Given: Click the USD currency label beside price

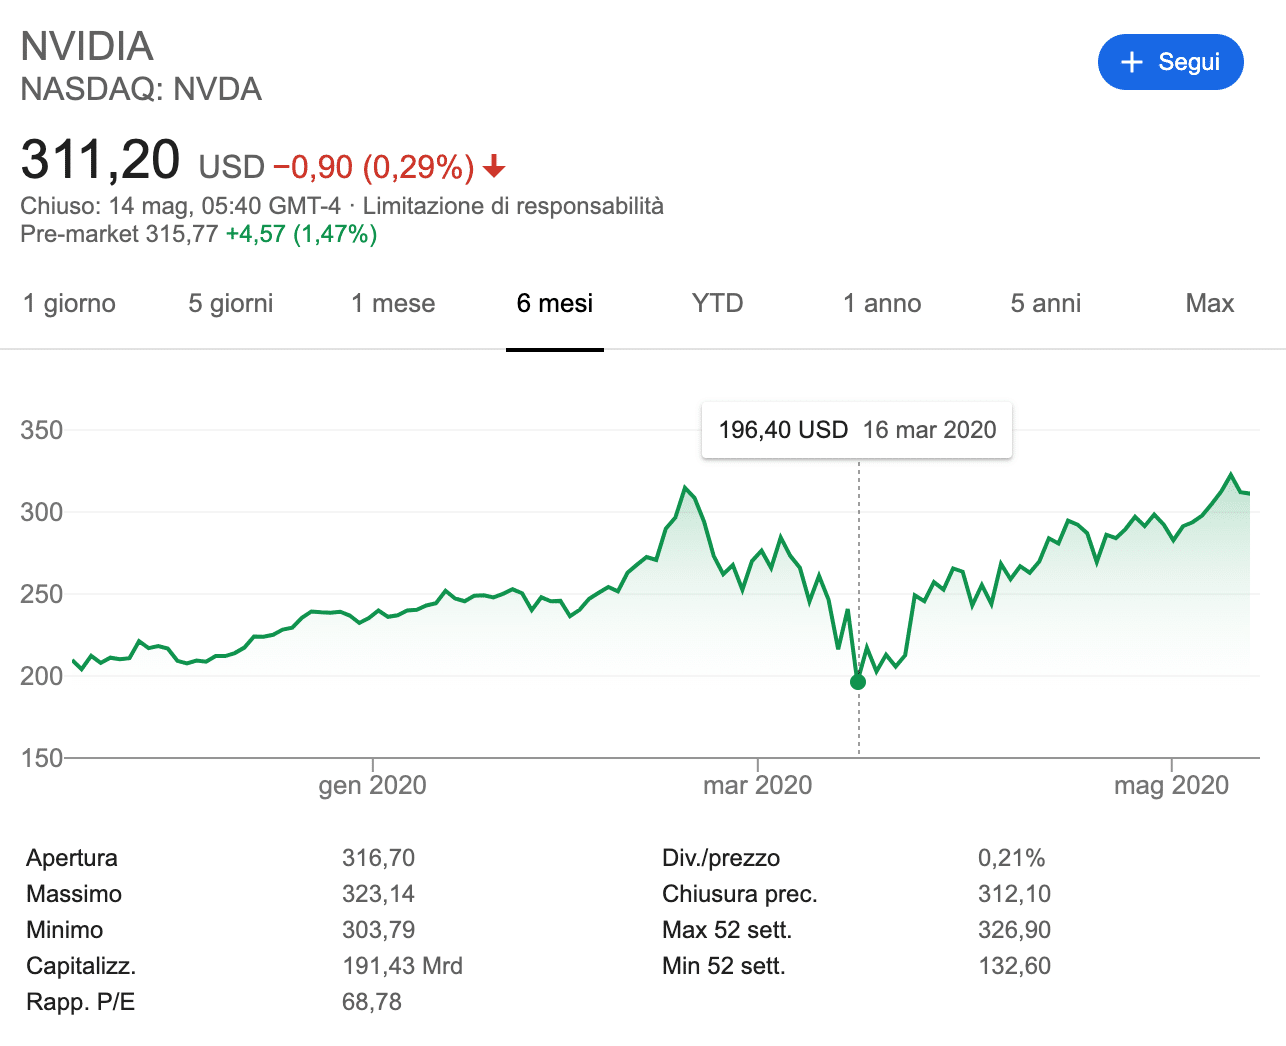Looking at the screenshot, I should 232,167.
